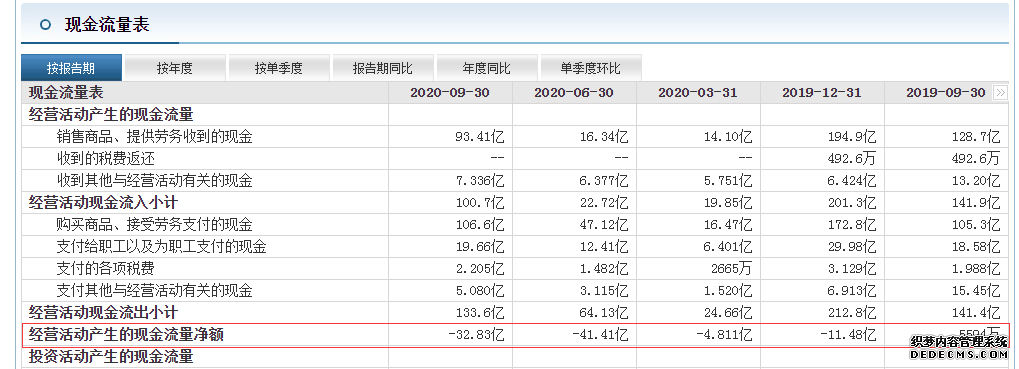This screenshot has width=1019, height=369.
Task: Click the 经营活动产生的现金流量净额 row label
Action: (x=127, y=335)
